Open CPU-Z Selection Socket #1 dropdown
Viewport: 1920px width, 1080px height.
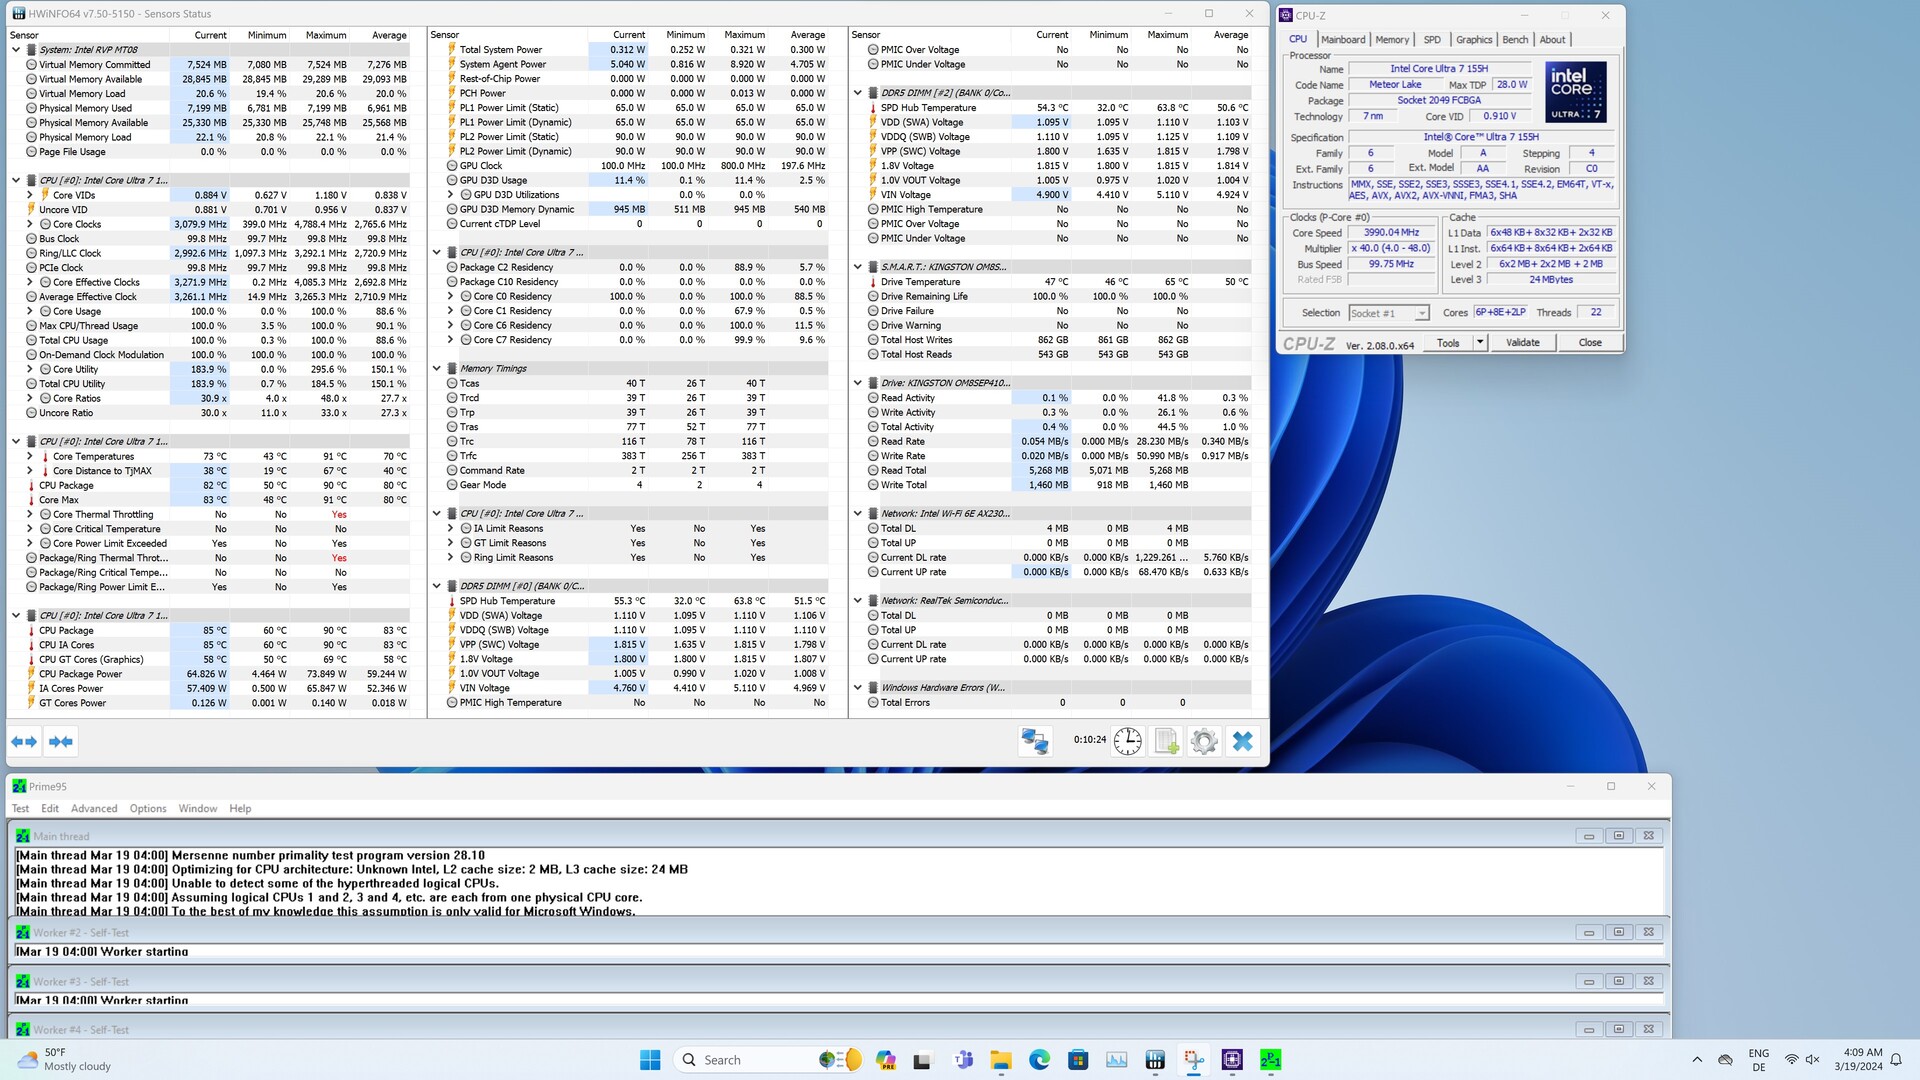tap(1388, 313)
